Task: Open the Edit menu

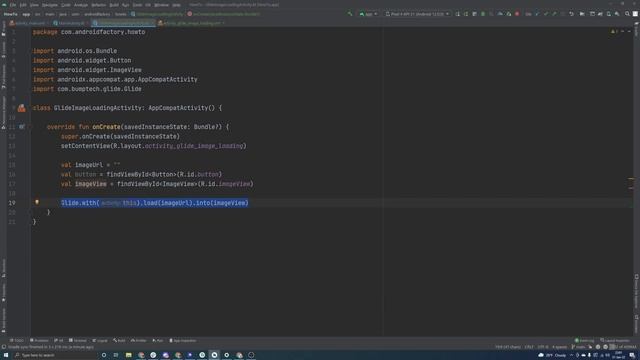Action: 23,5
